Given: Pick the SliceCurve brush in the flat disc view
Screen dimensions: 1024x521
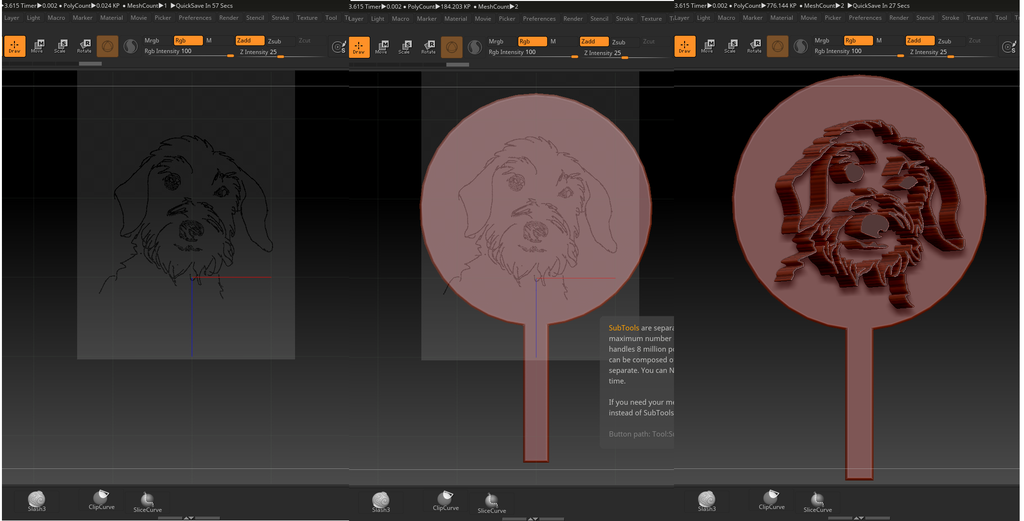Looking at the screenshot, I should [492, 502].
